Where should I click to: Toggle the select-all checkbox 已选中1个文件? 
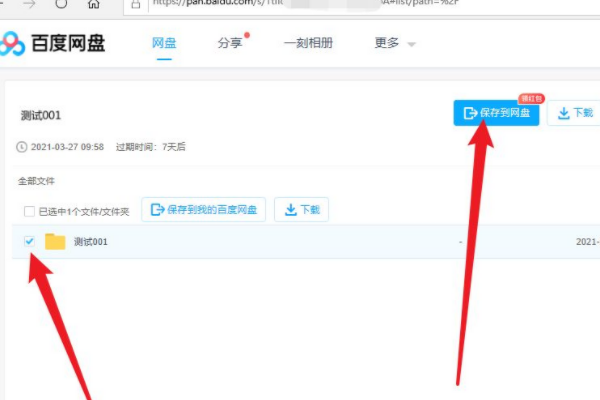(x=29, y=211)
